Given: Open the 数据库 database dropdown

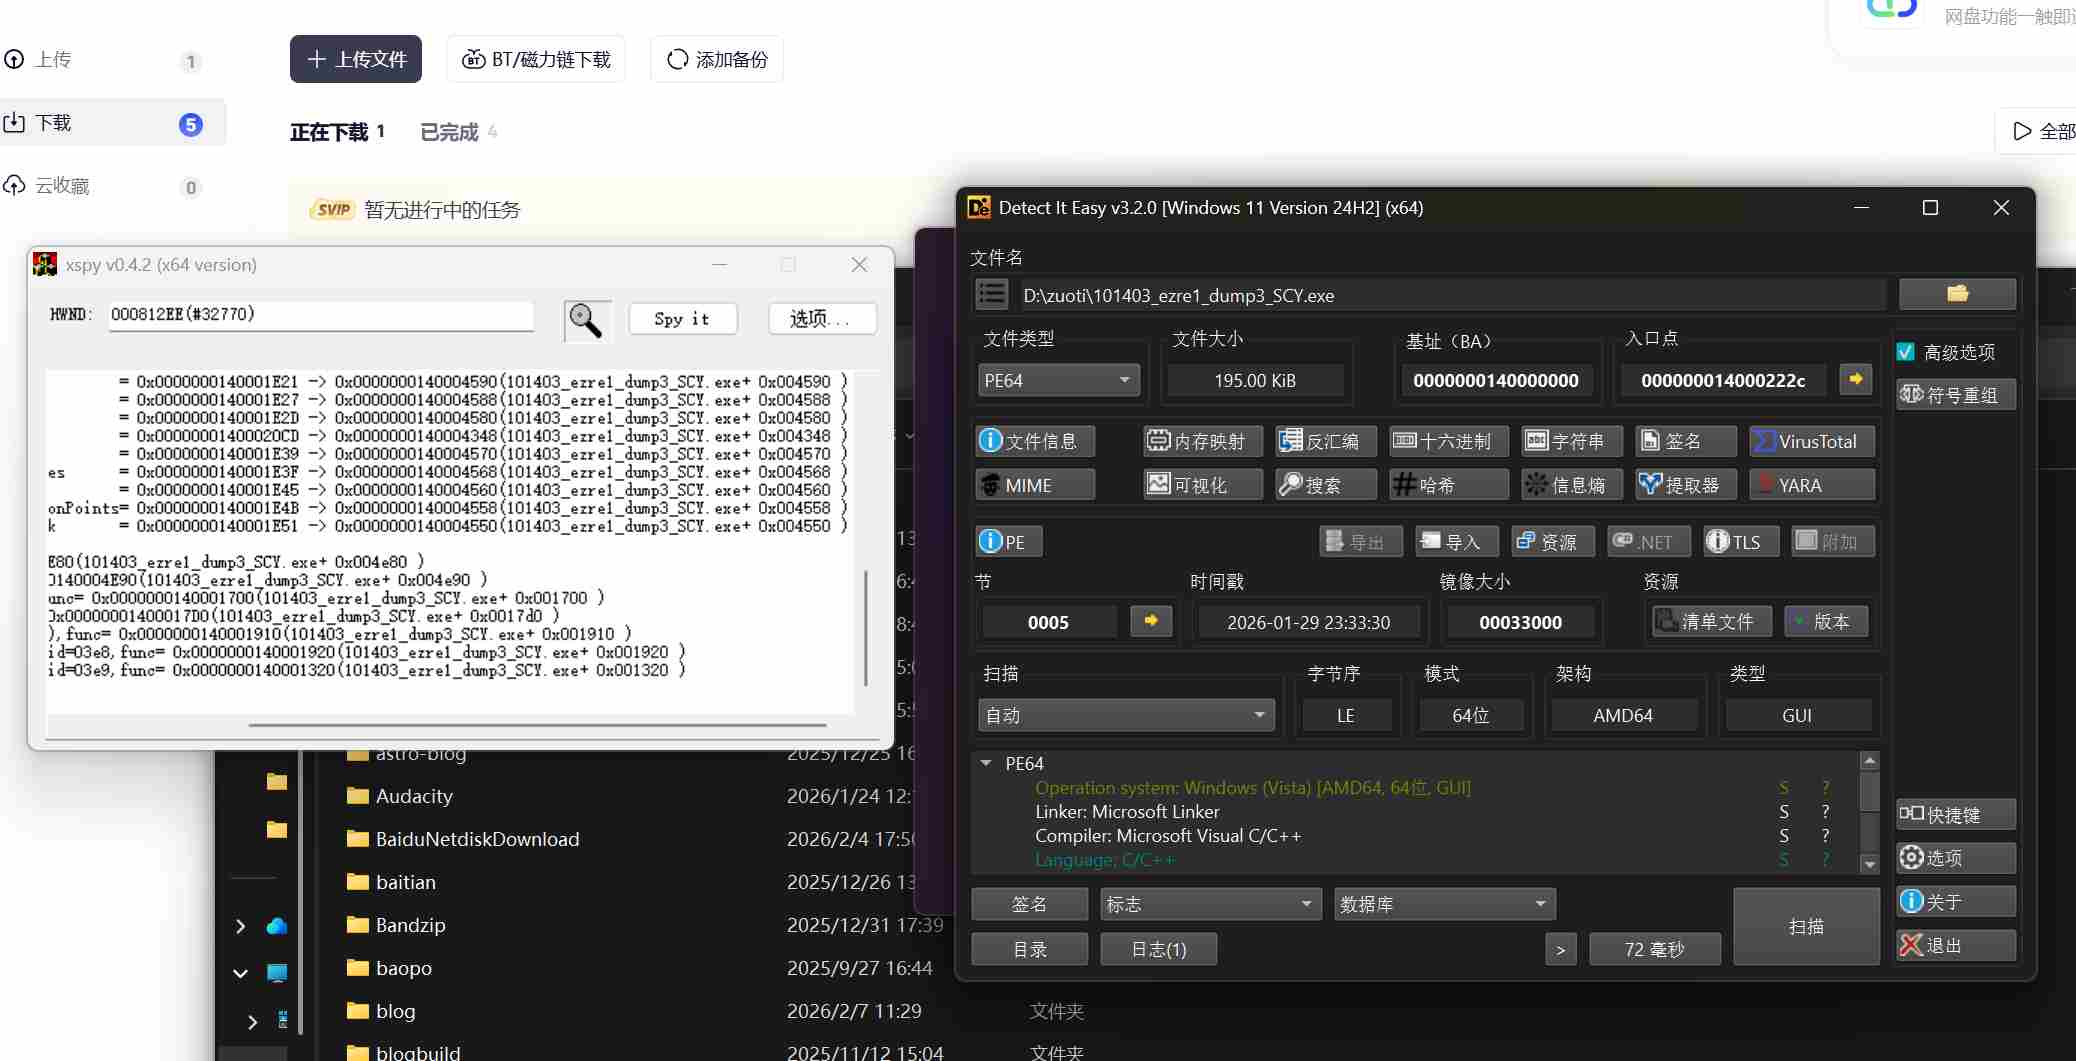Looking at the screenshot, I should pos(1444,904).
